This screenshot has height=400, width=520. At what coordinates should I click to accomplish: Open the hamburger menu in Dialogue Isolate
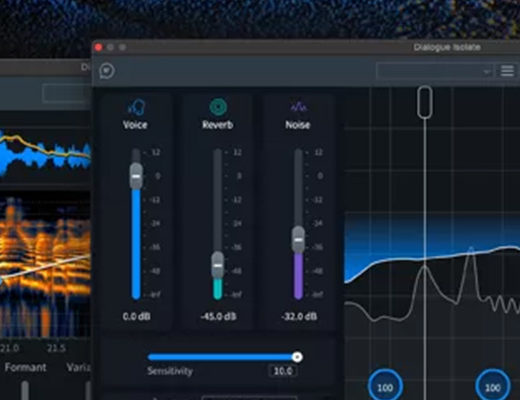(507, 71)
